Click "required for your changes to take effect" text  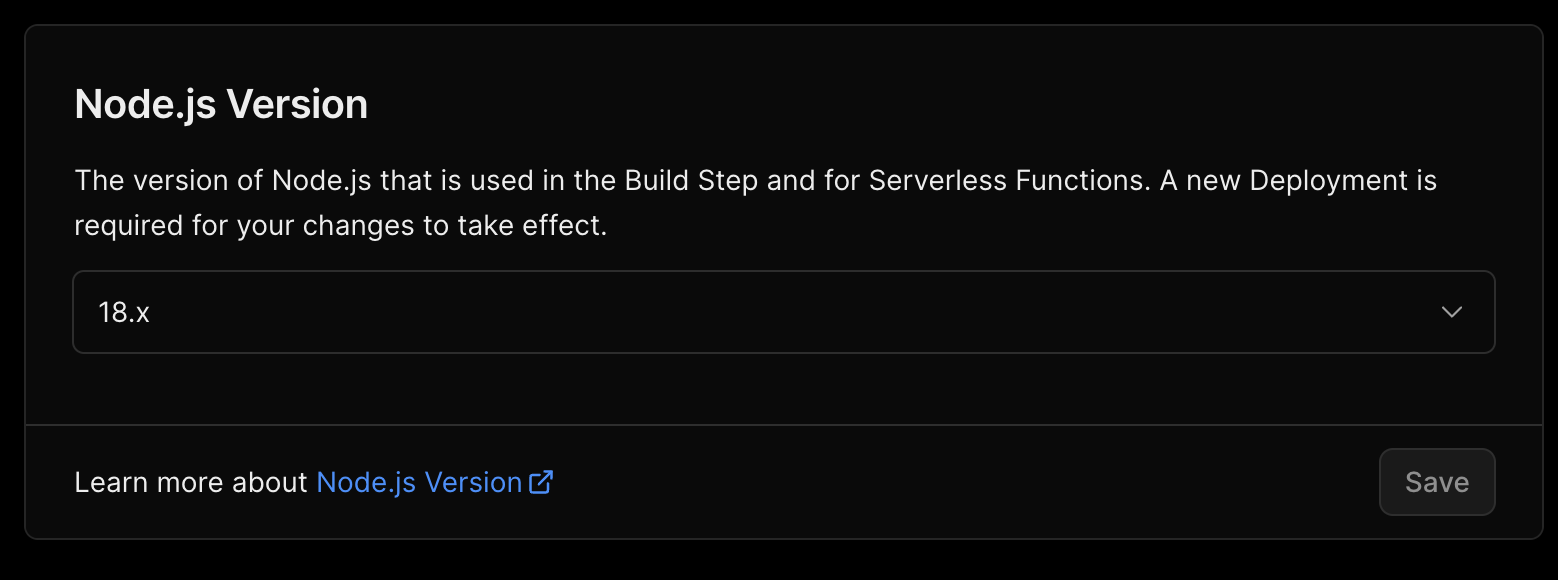341,226
